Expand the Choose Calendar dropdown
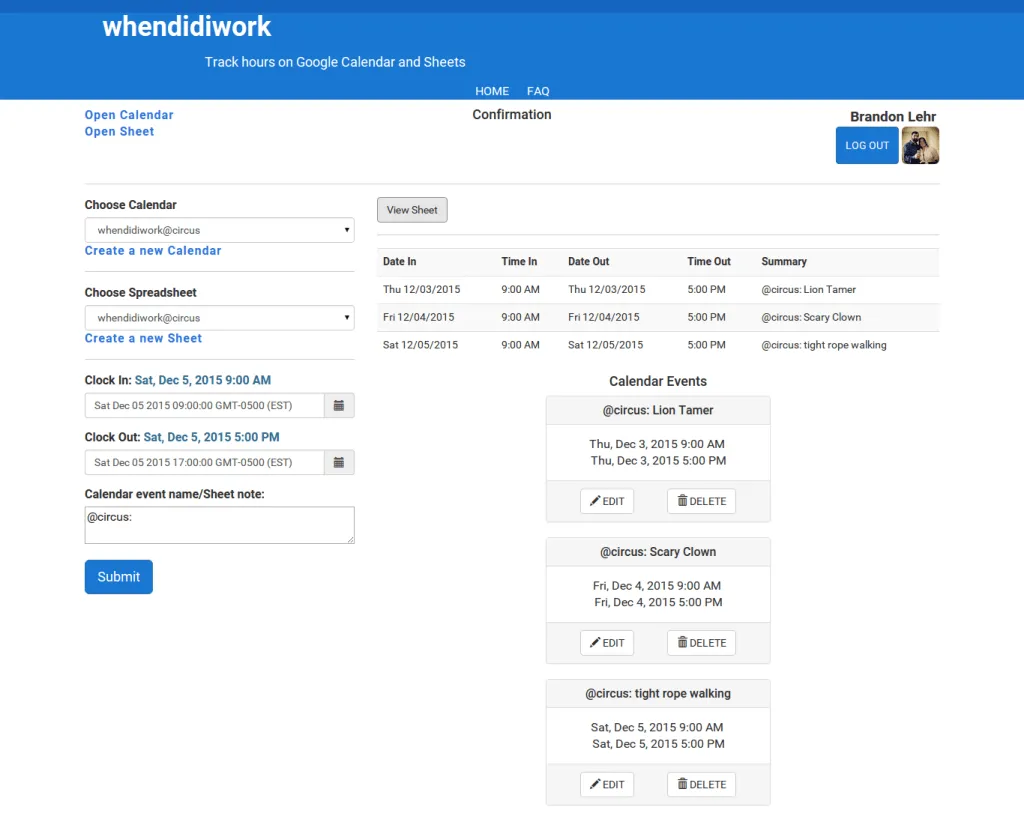Image resolution: width=1024 pixels, height=819 pixels. pos(219,230)
